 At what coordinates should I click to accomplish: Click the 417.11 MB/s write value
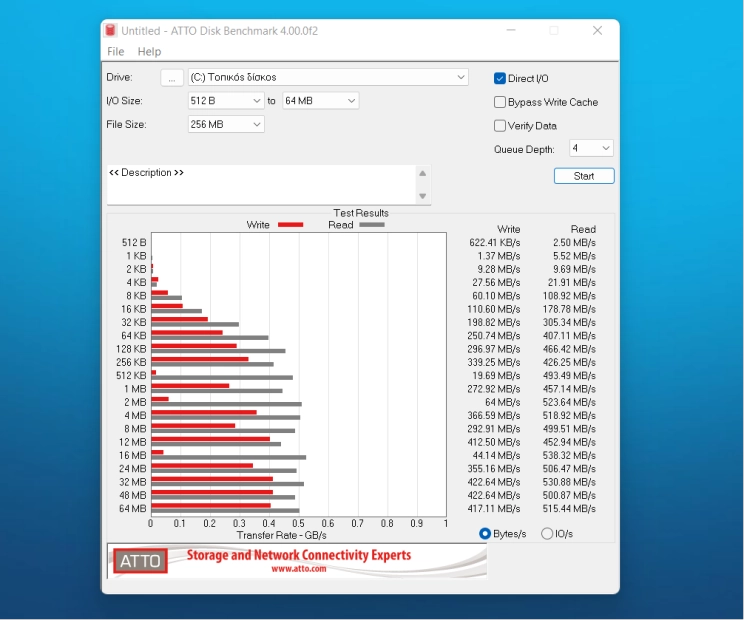point(493,509)
